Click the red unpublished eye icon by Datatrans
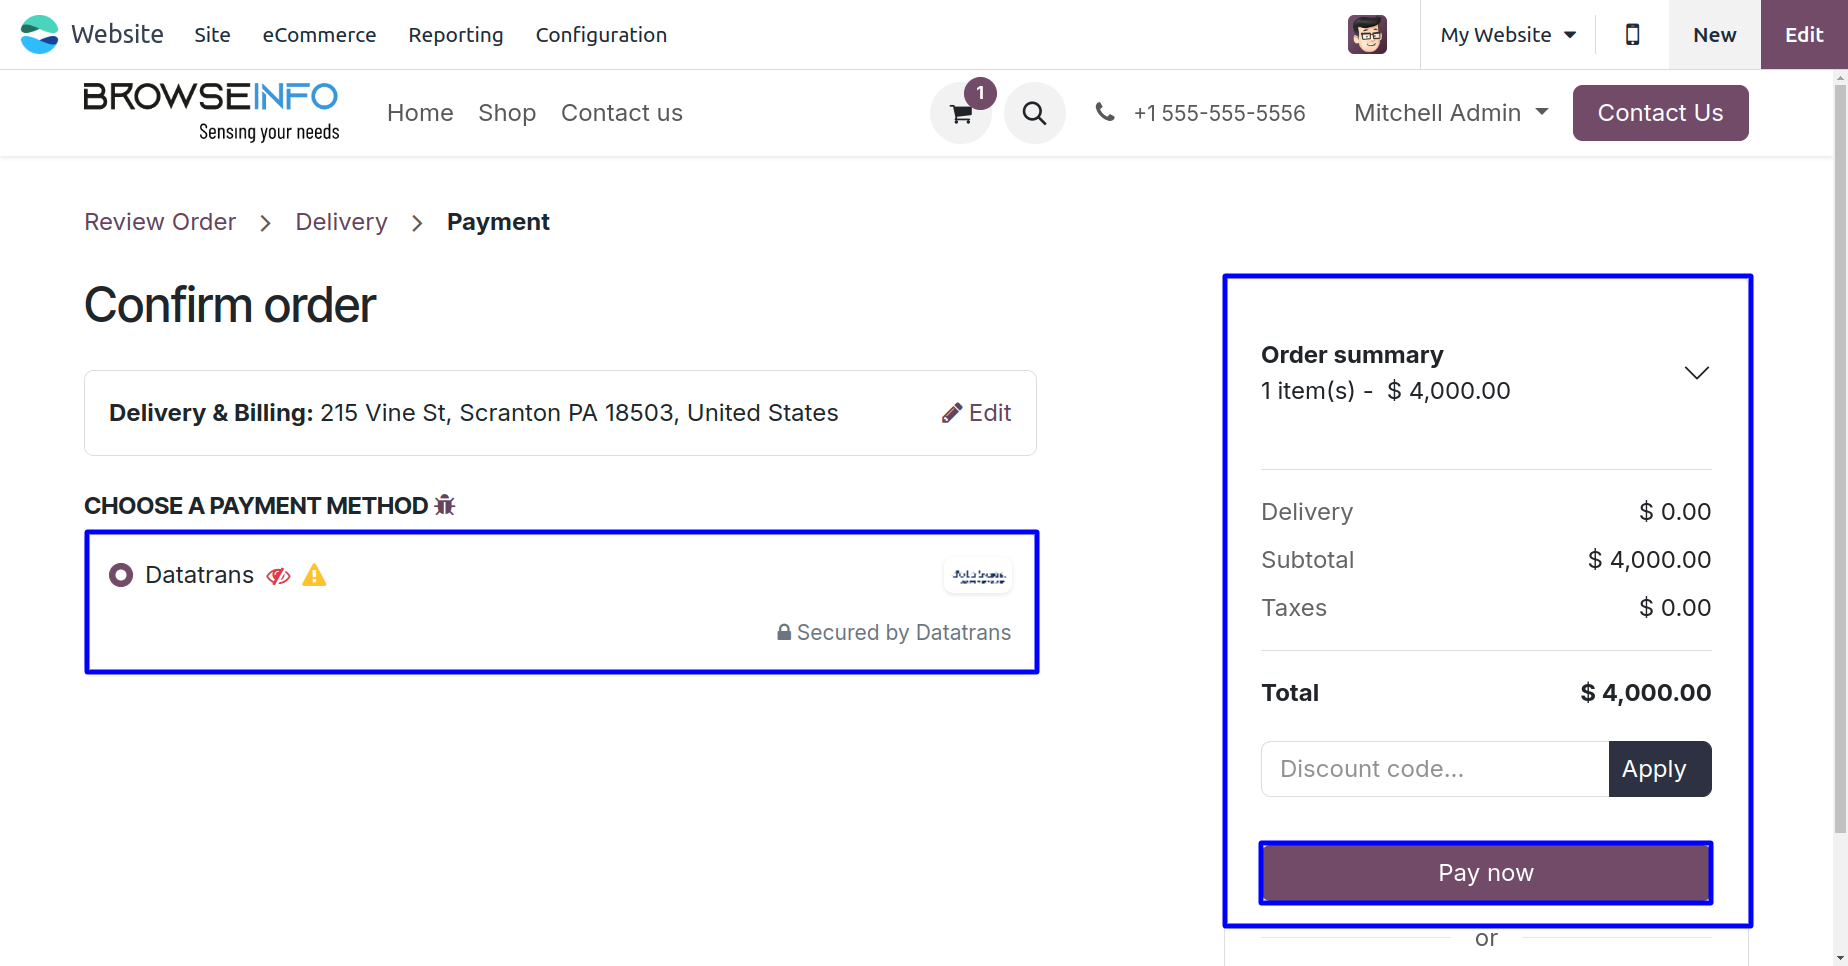This screenshot has height=966, width=1848. pyautogui.click(x=278, y=576)
